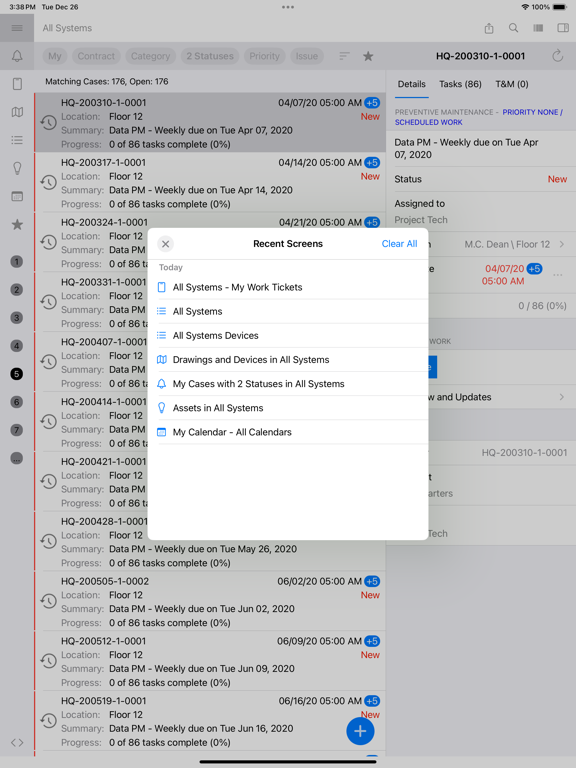Select case HQ-200505-1-0002 in list

point(210,601)
